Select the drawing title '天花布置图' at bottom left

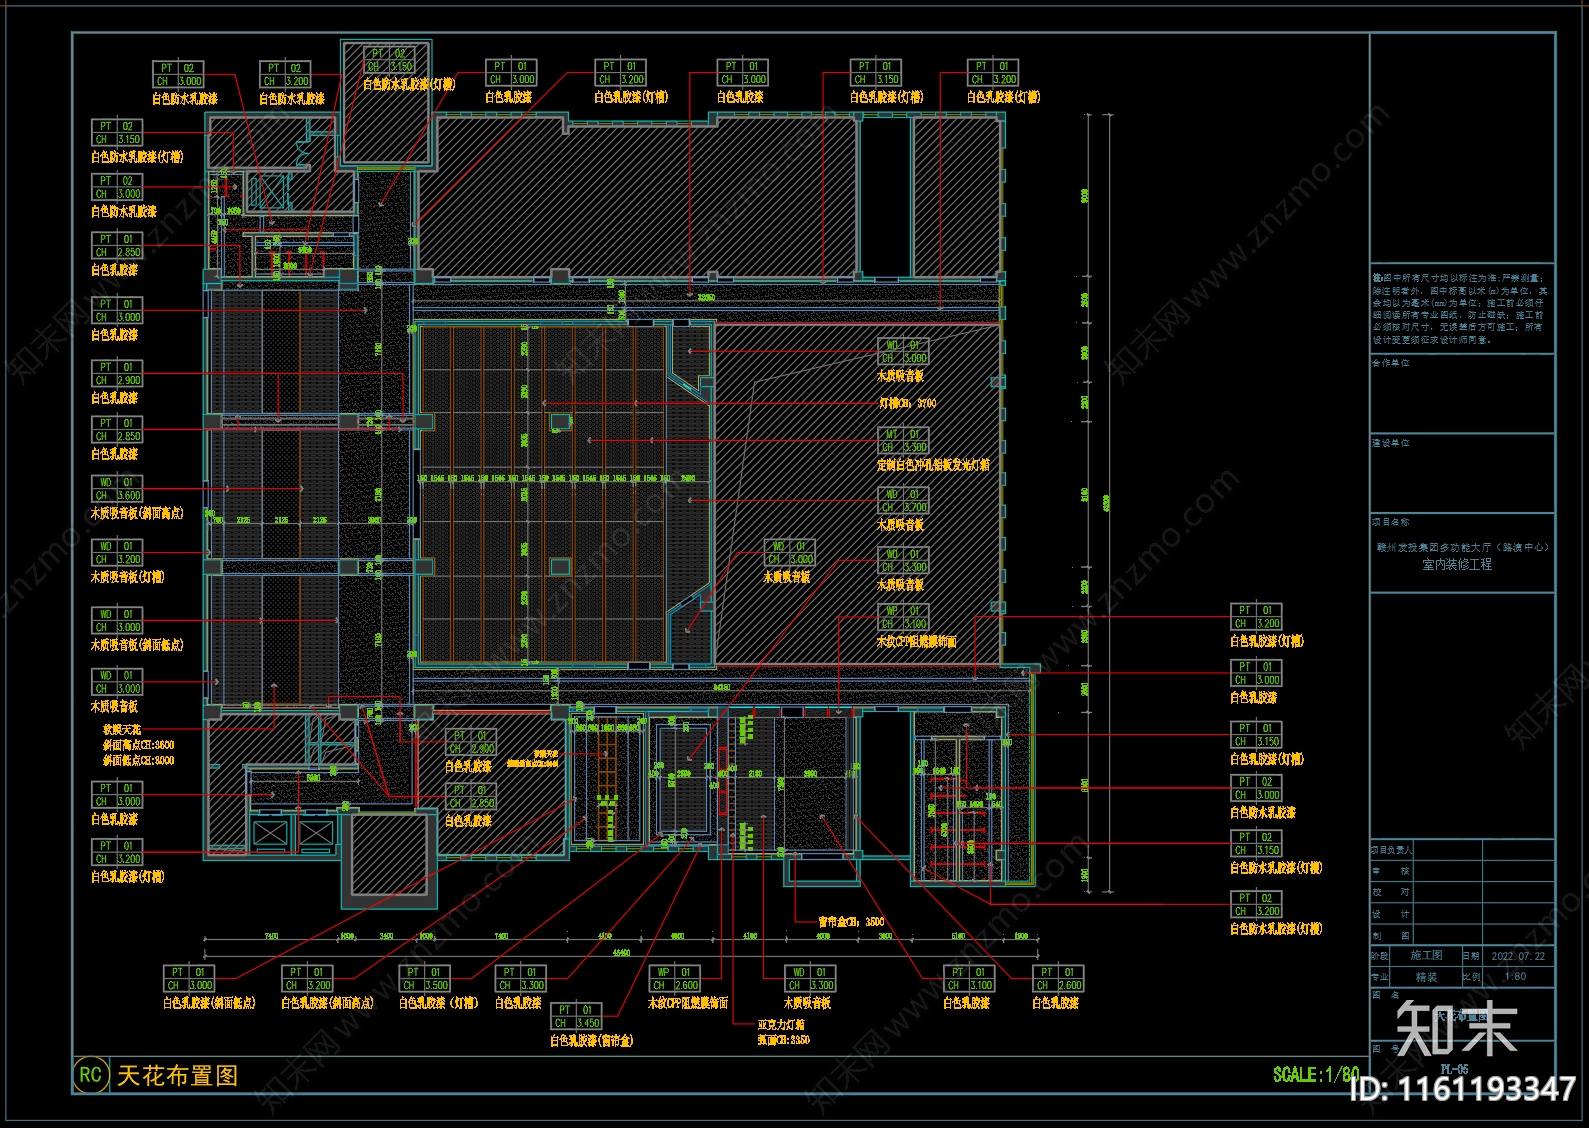178,1076
